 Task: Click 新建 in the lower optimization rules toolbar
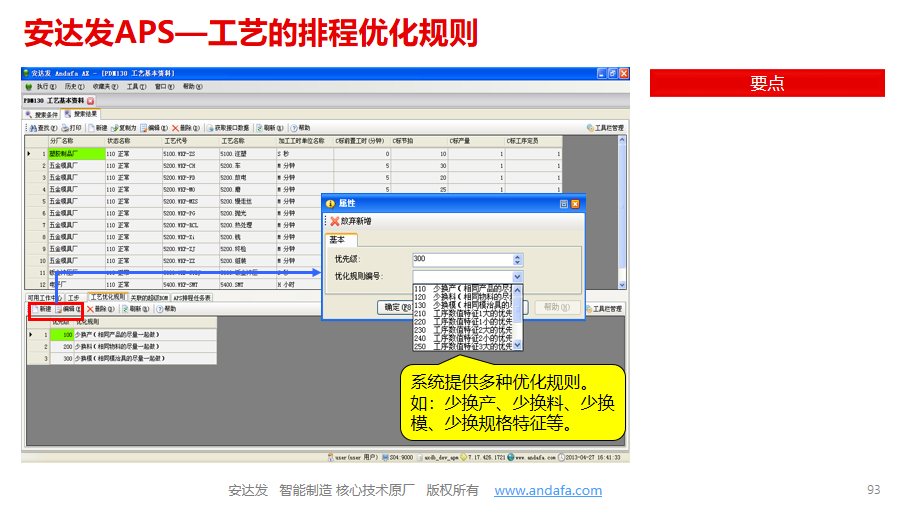(x=42, y=309)
